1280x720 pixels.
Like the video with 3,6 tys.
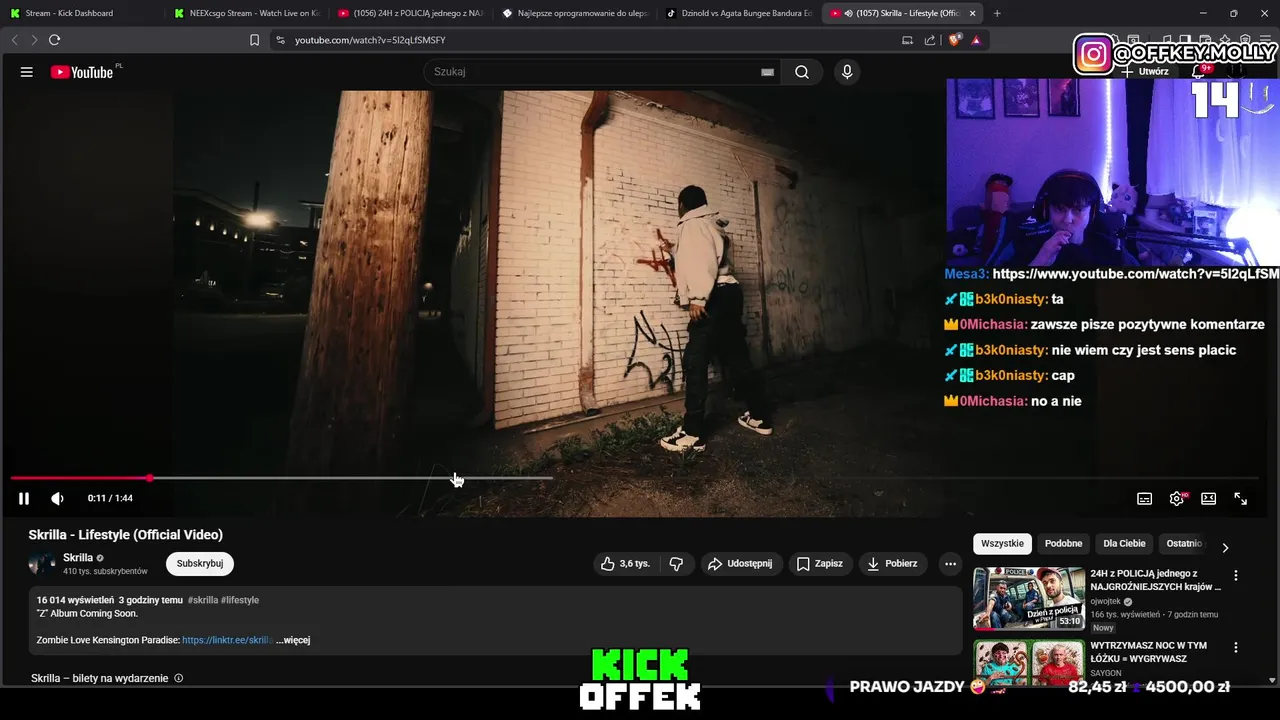click(x=626, y=564)
